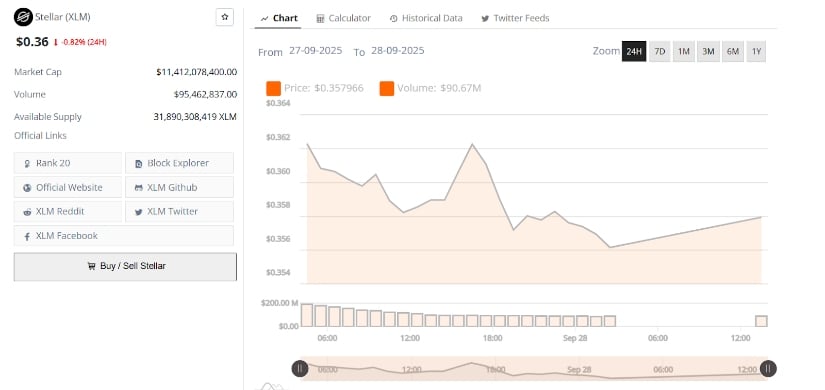This screenshot has width=825, height=390.
Task: Click the $200.00 M volume axis label
Action: coord(280,303)
